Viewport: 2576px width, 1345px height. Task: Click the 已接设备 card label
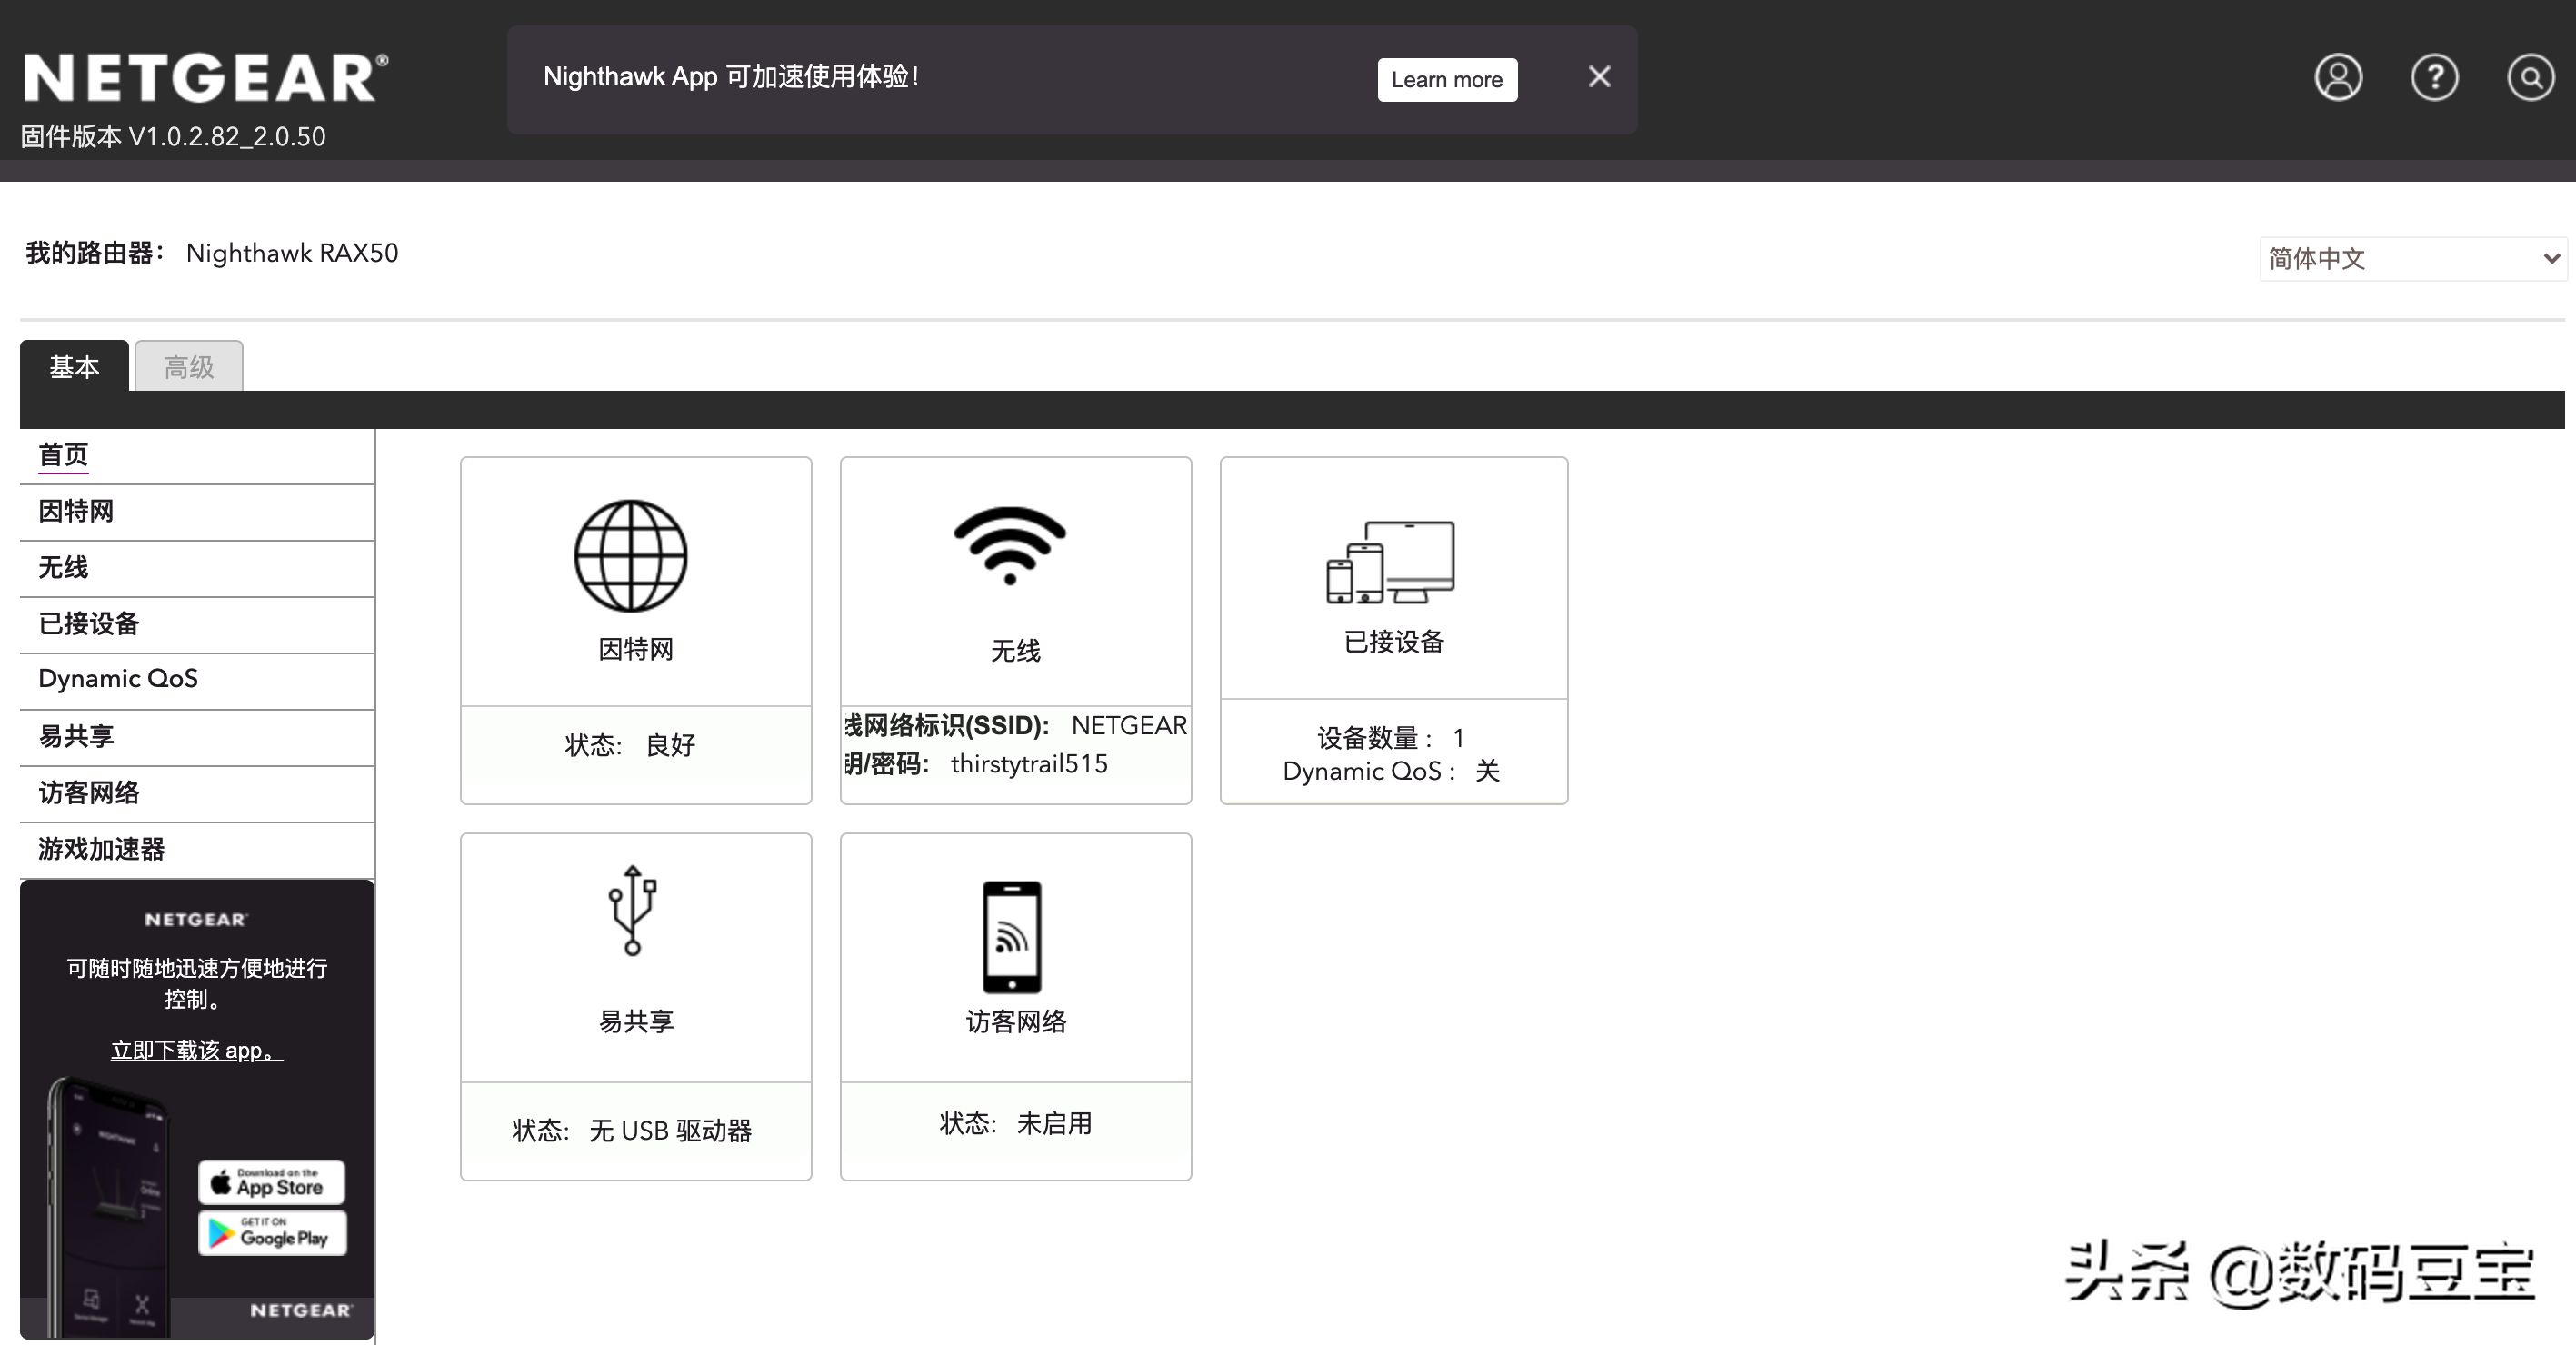tap(1394, 642)
